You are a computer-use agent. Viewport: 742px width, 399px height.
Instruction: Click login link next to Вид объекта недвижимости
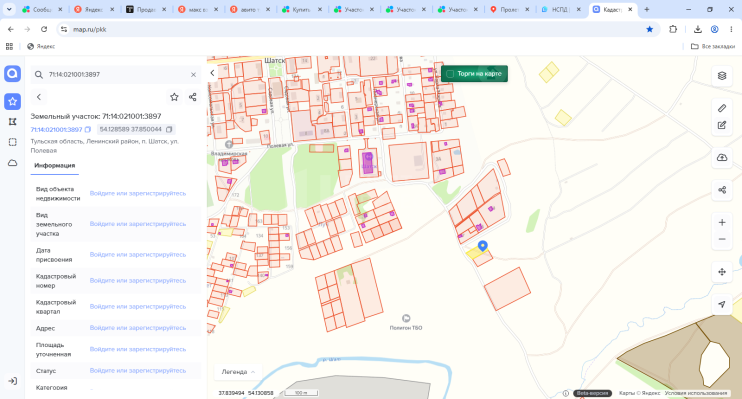click(138, 193)
